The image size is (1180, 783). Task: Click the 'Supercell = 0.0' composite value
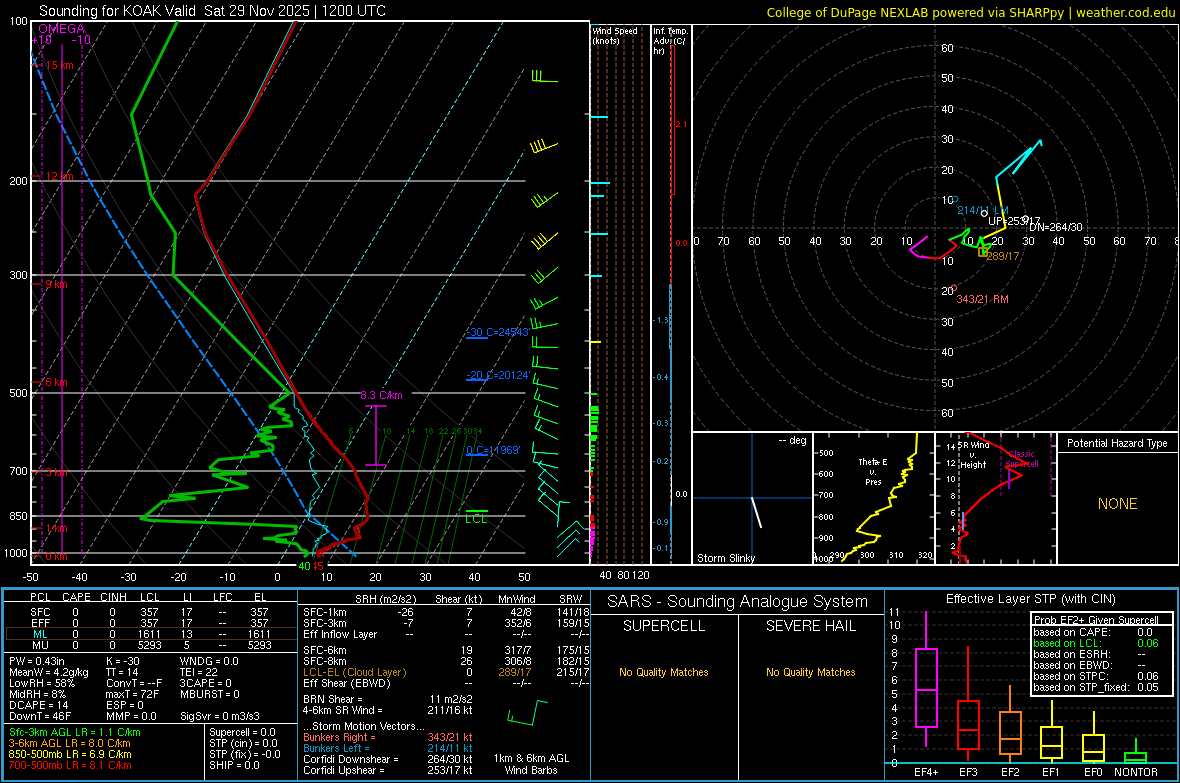(x=242, y=733)
